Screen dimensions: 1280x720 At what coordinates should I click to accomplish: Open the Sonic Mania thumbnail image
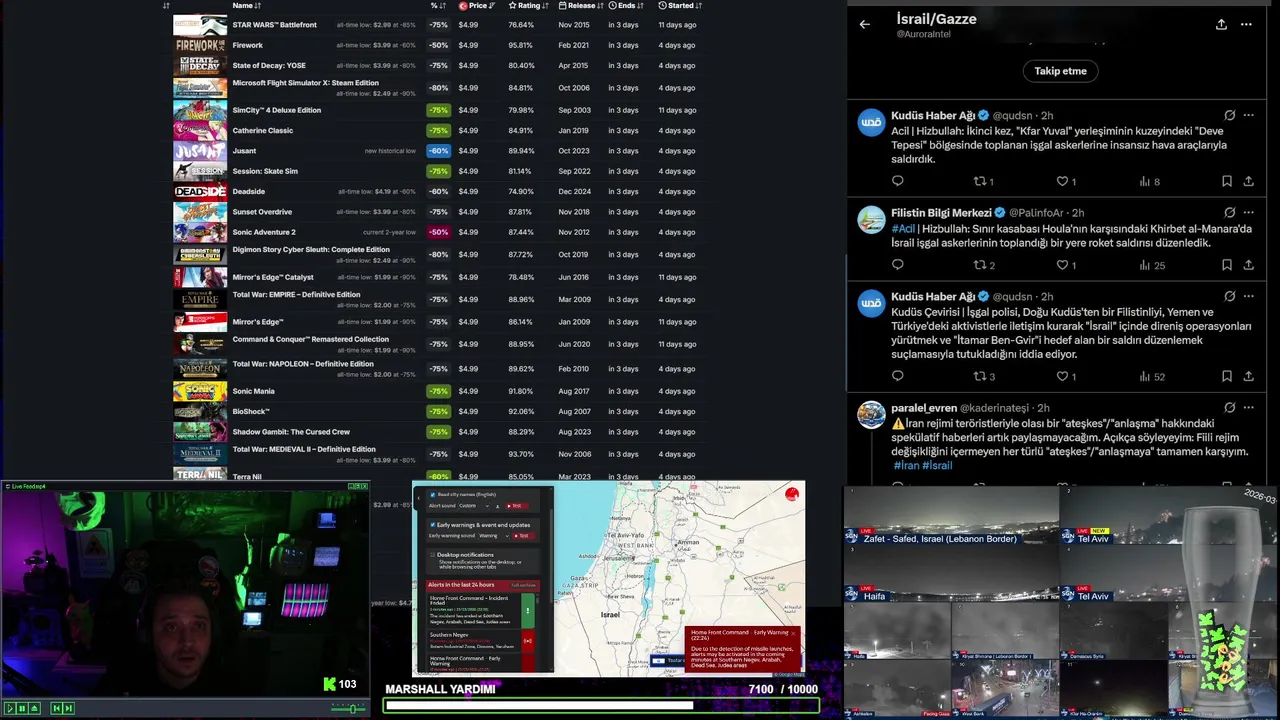point(200,391)
